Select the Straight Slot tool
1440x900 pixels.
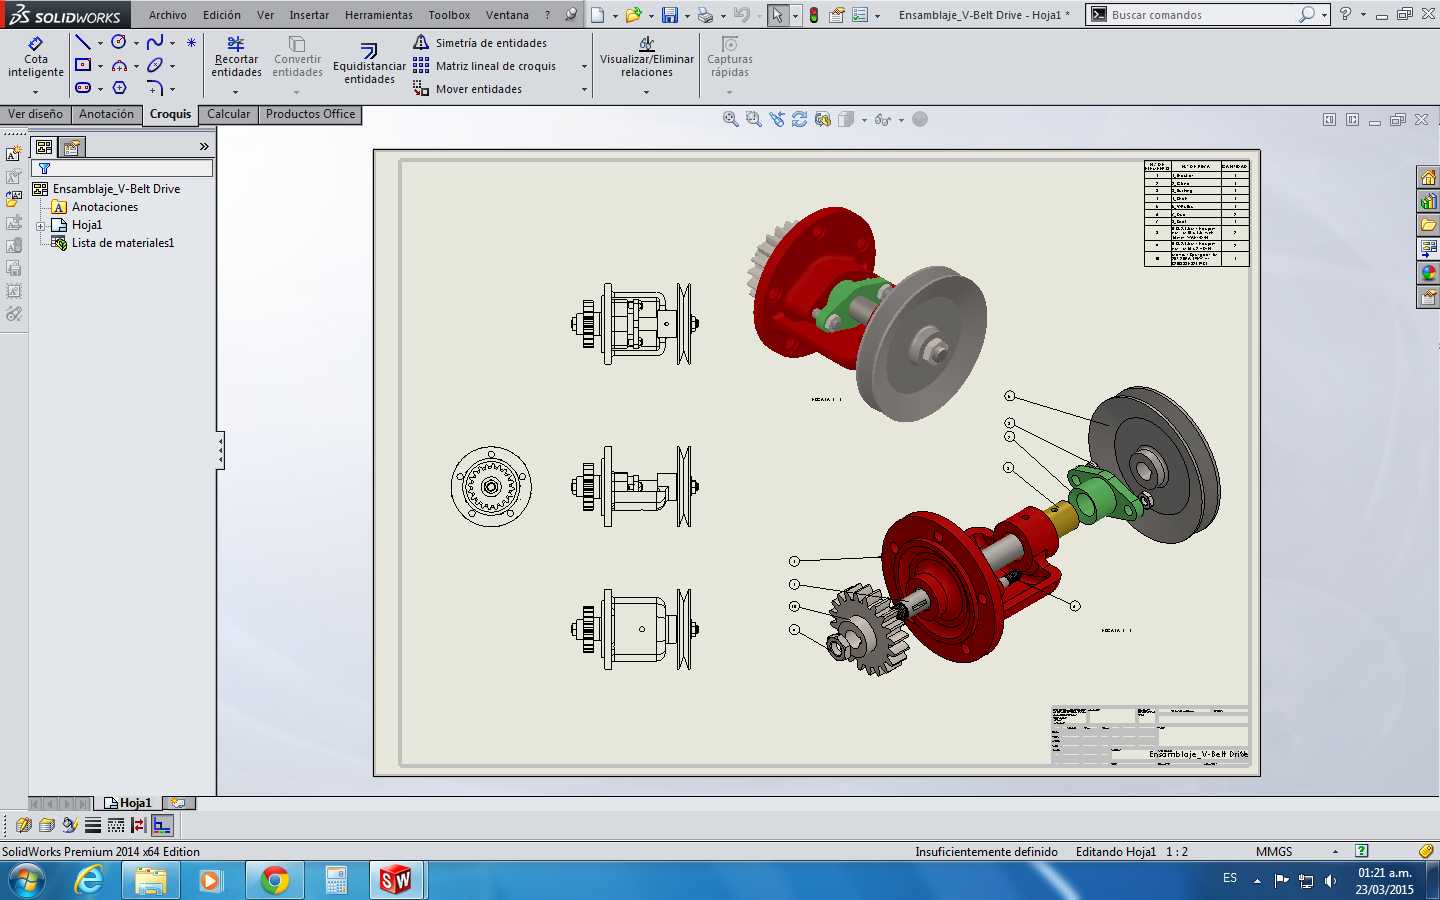[x=83, y=88]
